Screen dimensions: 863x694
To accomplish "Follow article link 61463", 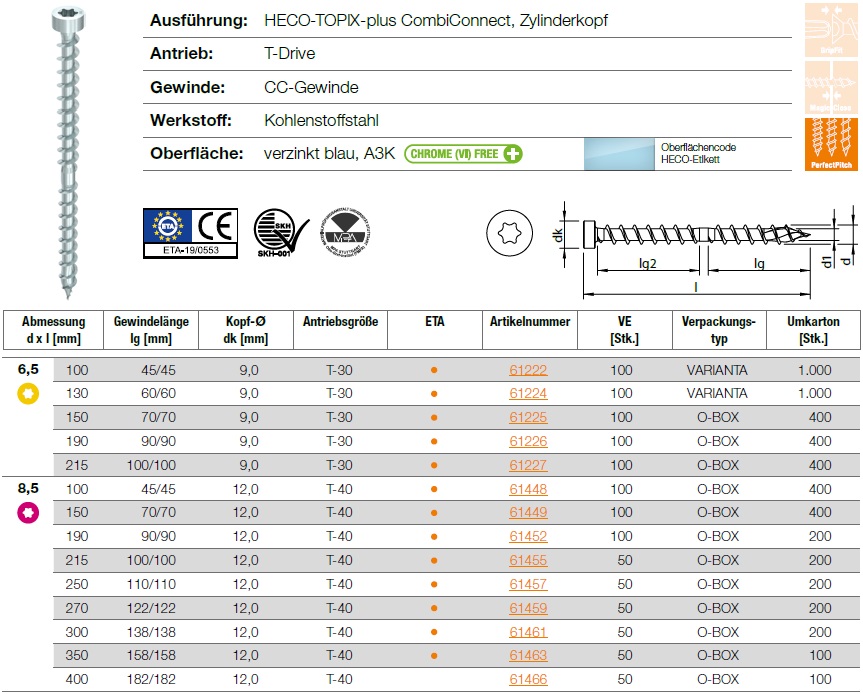I will click(x=528, y=655).
